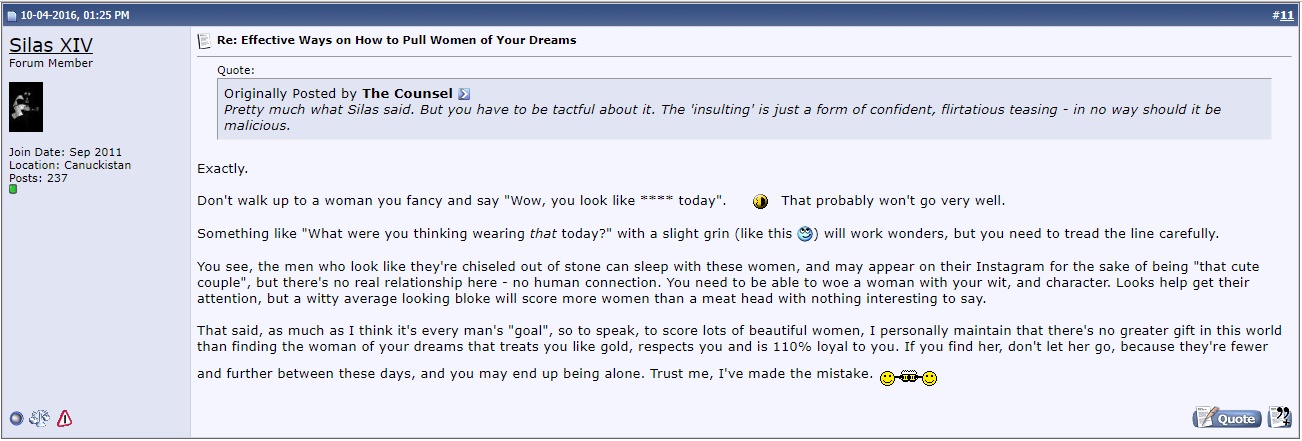
Task: Click the post date 10-04-2016, 01:25 PM
Action: pyautogui.click(x=75, y=15)
